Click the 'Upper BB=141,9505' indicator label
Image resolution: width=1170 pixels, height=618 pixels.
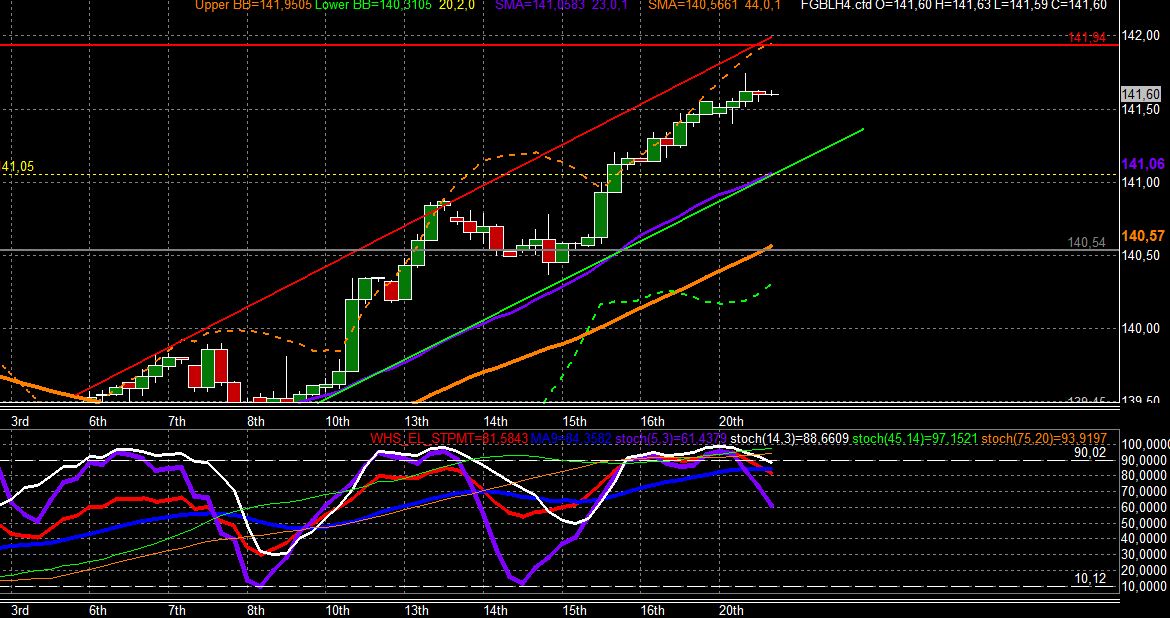[253, 5]
